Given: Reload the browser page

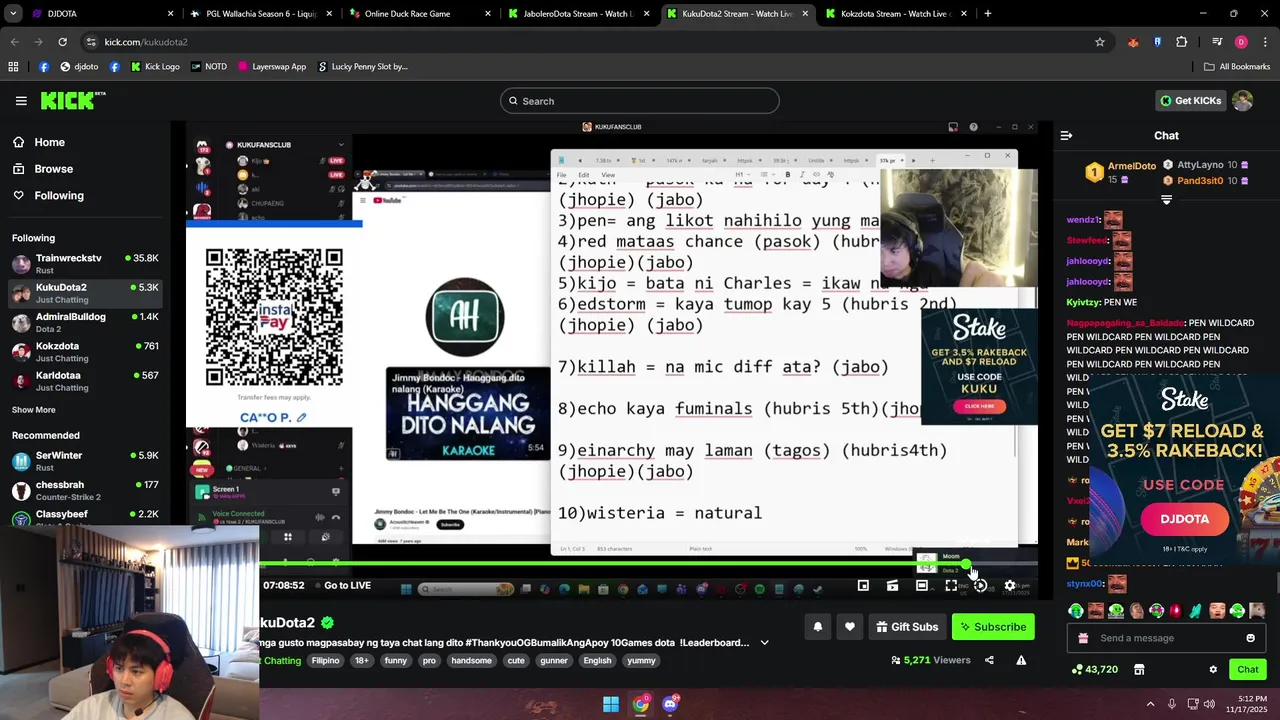Looking at the screenshot, I should (x=62, y=42).
